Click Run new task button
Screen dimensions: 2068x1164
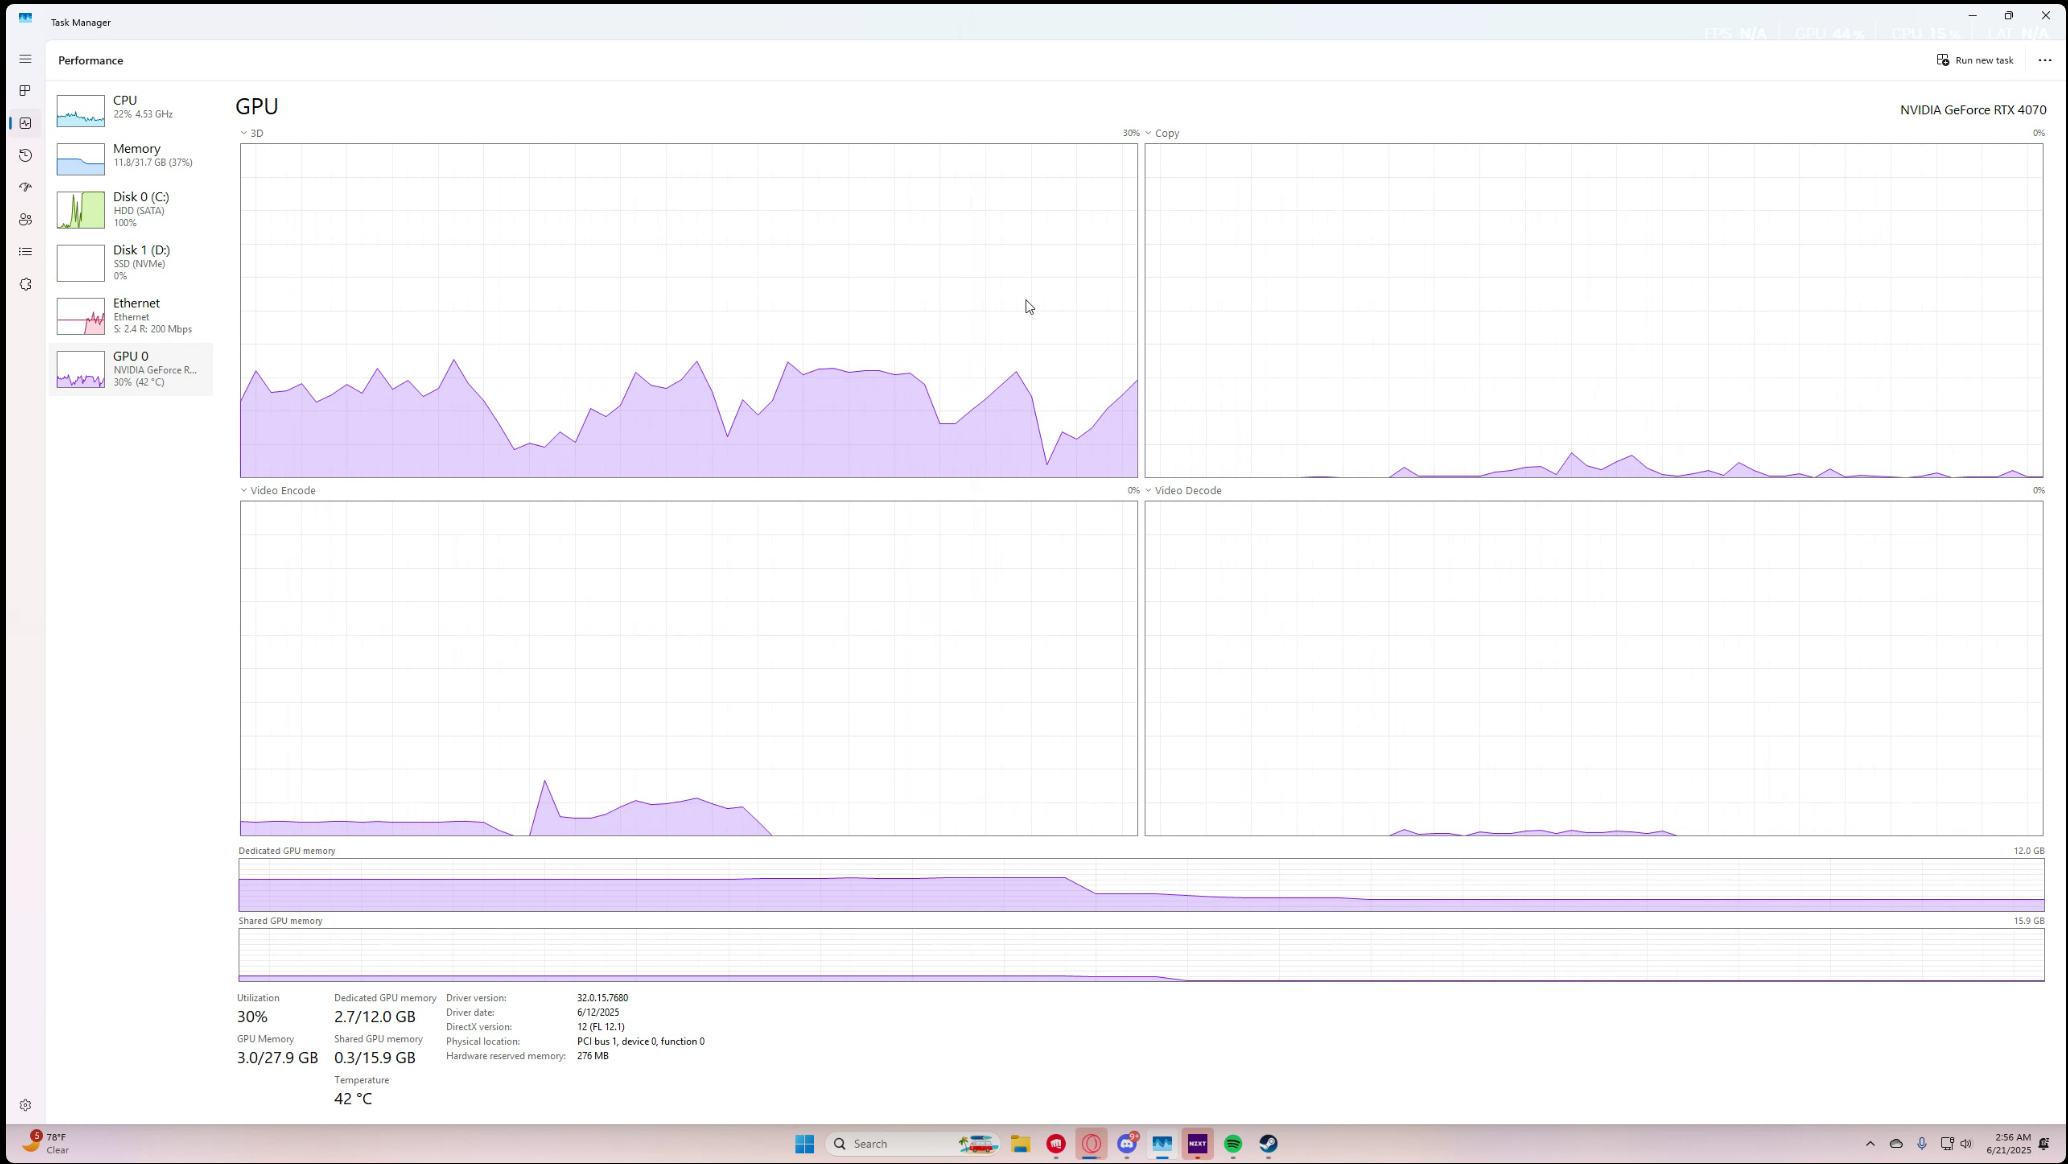pos(1975,60)
